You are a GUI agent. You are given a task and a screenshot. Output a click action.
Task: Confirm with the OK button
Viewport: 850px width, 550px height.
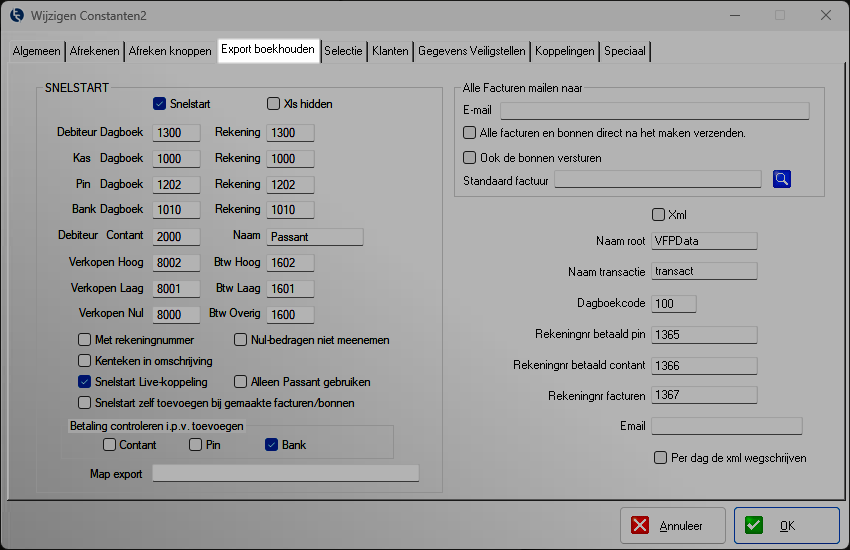[x=786, y=525]
